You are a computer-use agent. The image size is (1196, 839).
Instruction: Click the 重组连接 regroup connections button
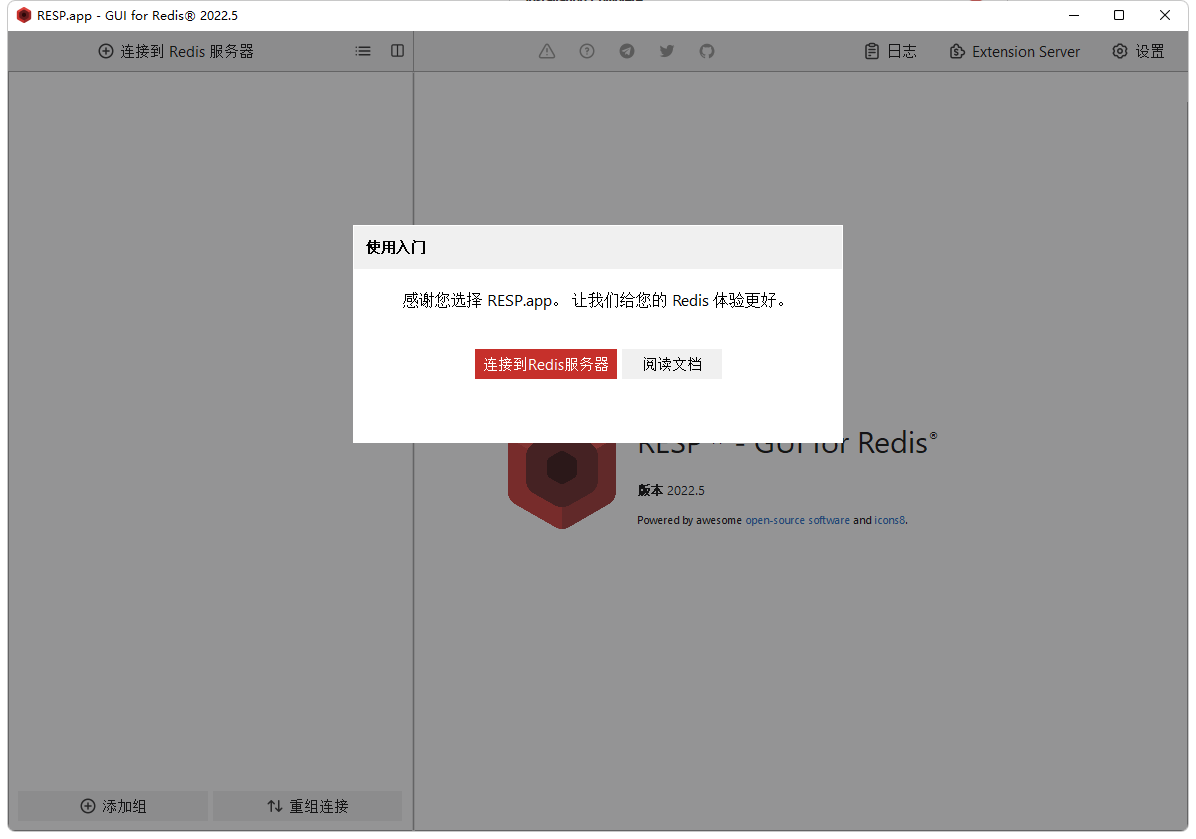(307, 806)
